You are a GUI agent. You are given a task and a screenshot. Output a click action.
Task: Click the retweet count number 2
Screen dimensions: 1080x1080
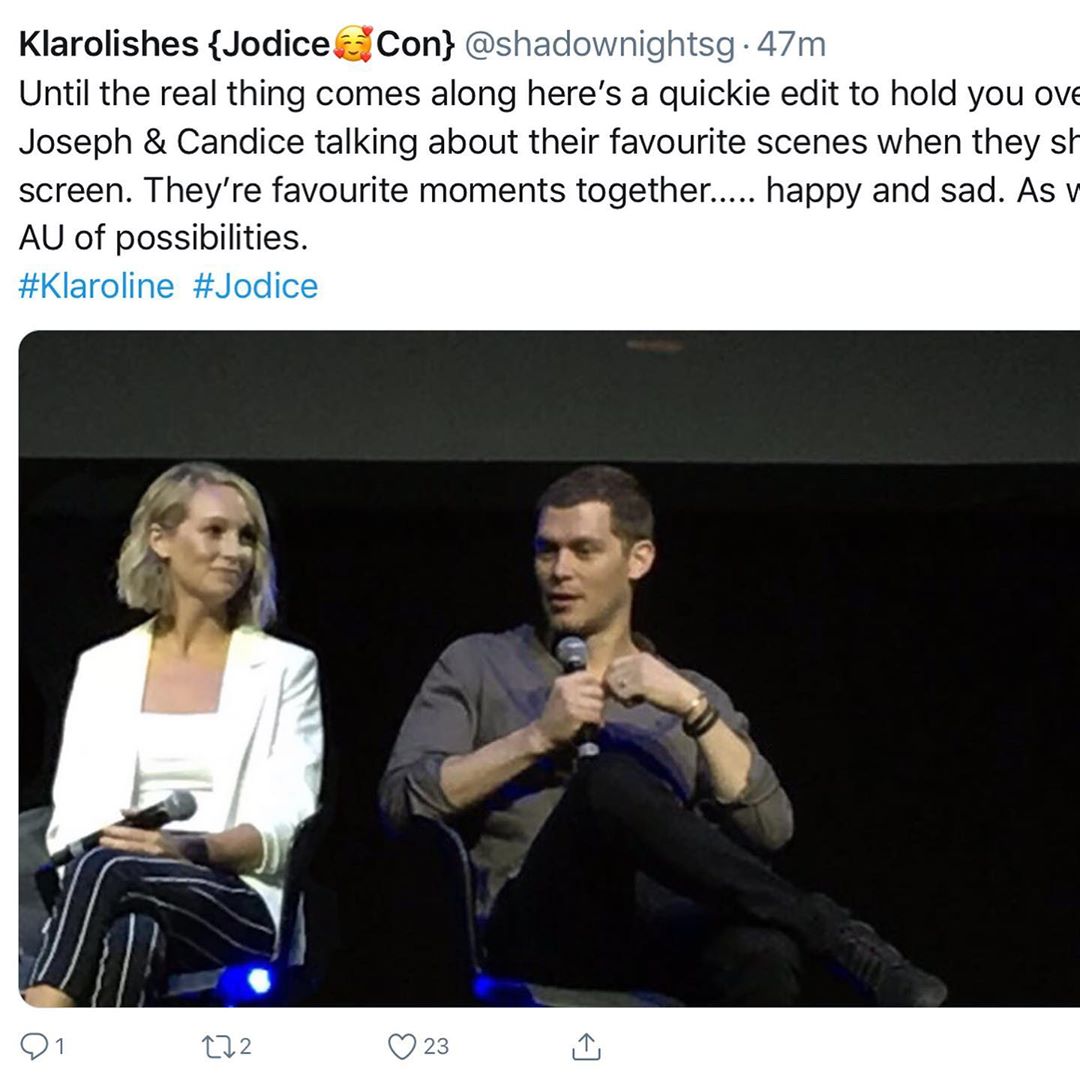click(245, 1047)
